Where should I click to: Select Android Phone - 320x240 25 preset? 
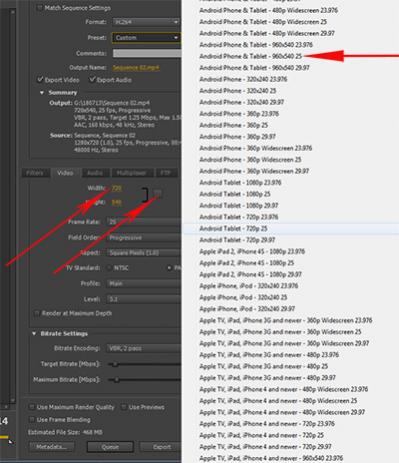click(x=238, y=91)
